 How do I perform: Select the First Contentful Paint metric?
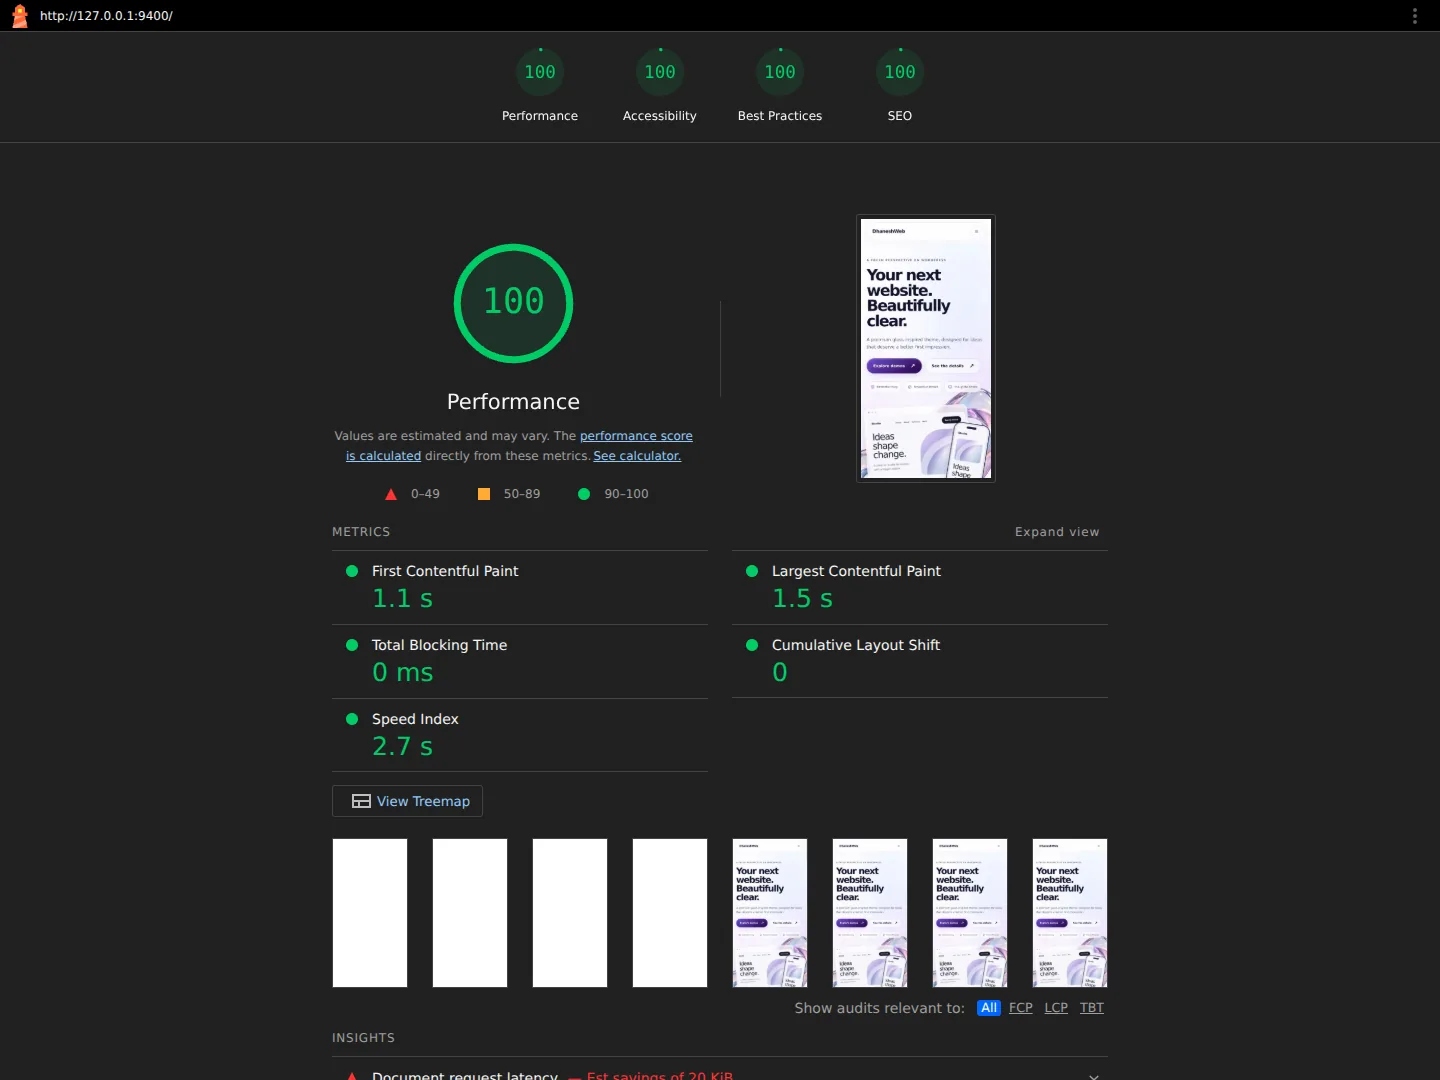[520, 587]
